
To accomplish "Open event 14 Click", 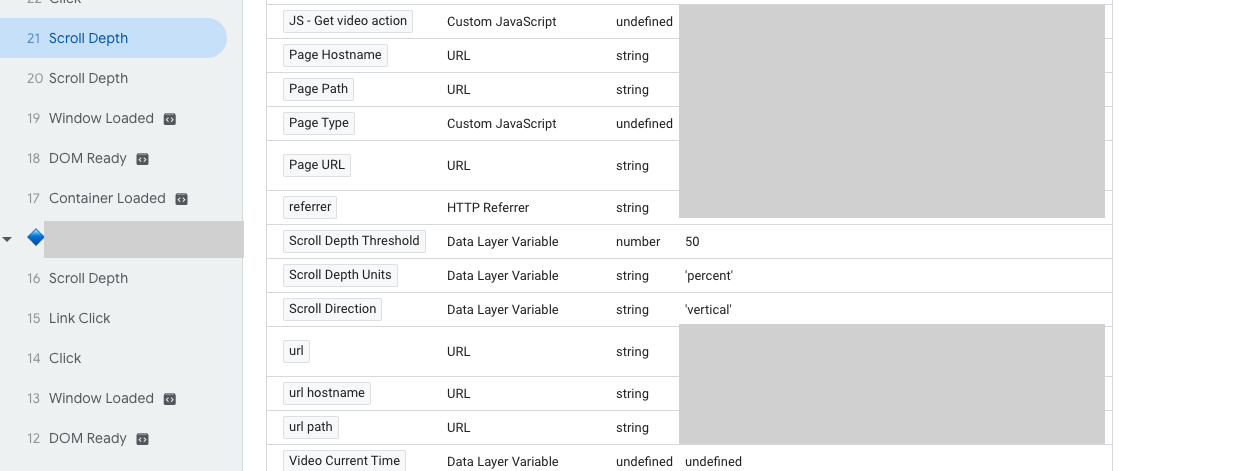I will (65, 358).
